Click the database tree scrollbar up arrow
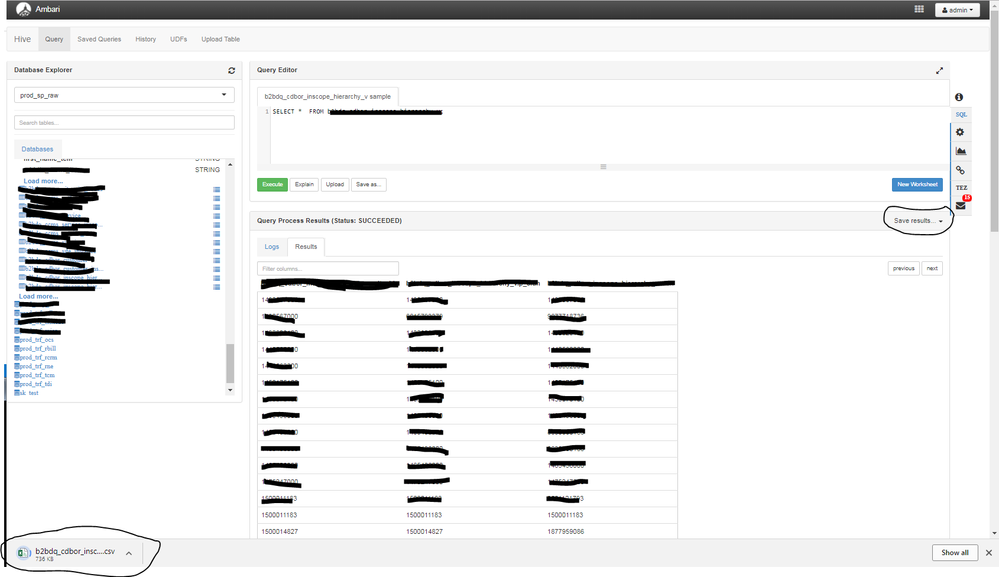The width and height of the screenshot is (999, 577). (230, 164)
